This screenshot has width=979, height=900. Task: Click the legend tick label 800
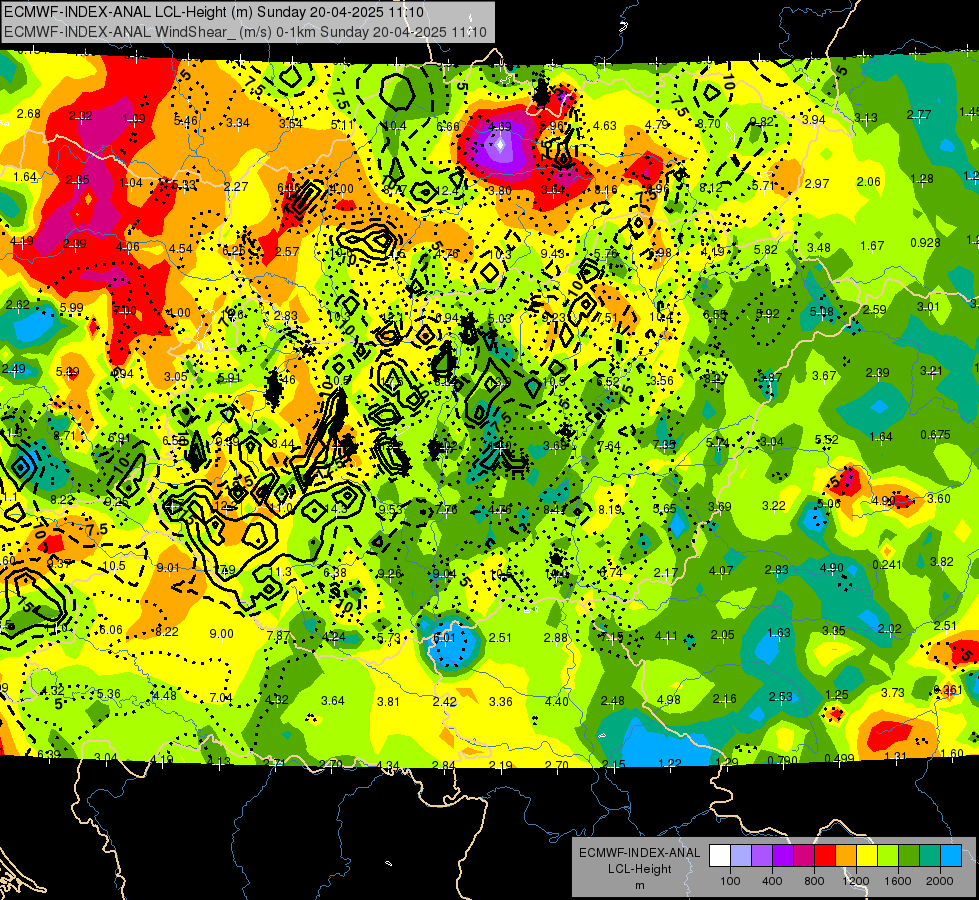coord(814,881)
